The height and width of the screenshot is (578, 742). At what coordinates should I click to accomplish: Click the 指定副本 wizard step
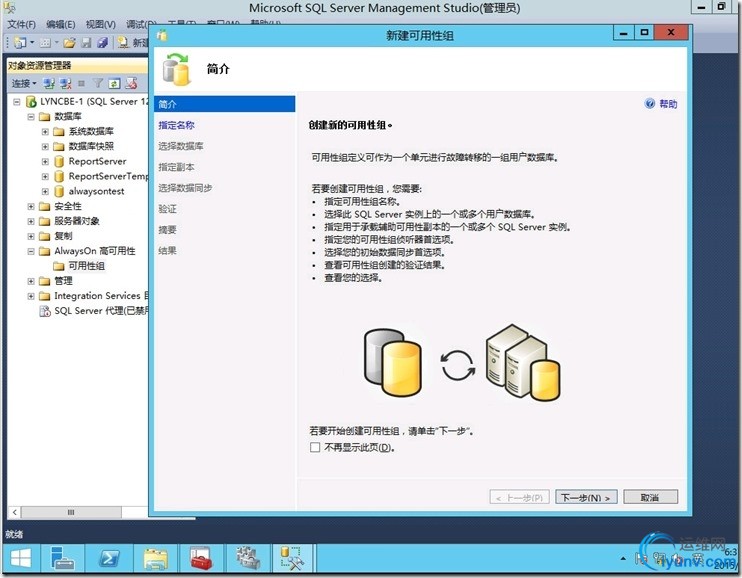pyautogui.click(x=176, y=167)
